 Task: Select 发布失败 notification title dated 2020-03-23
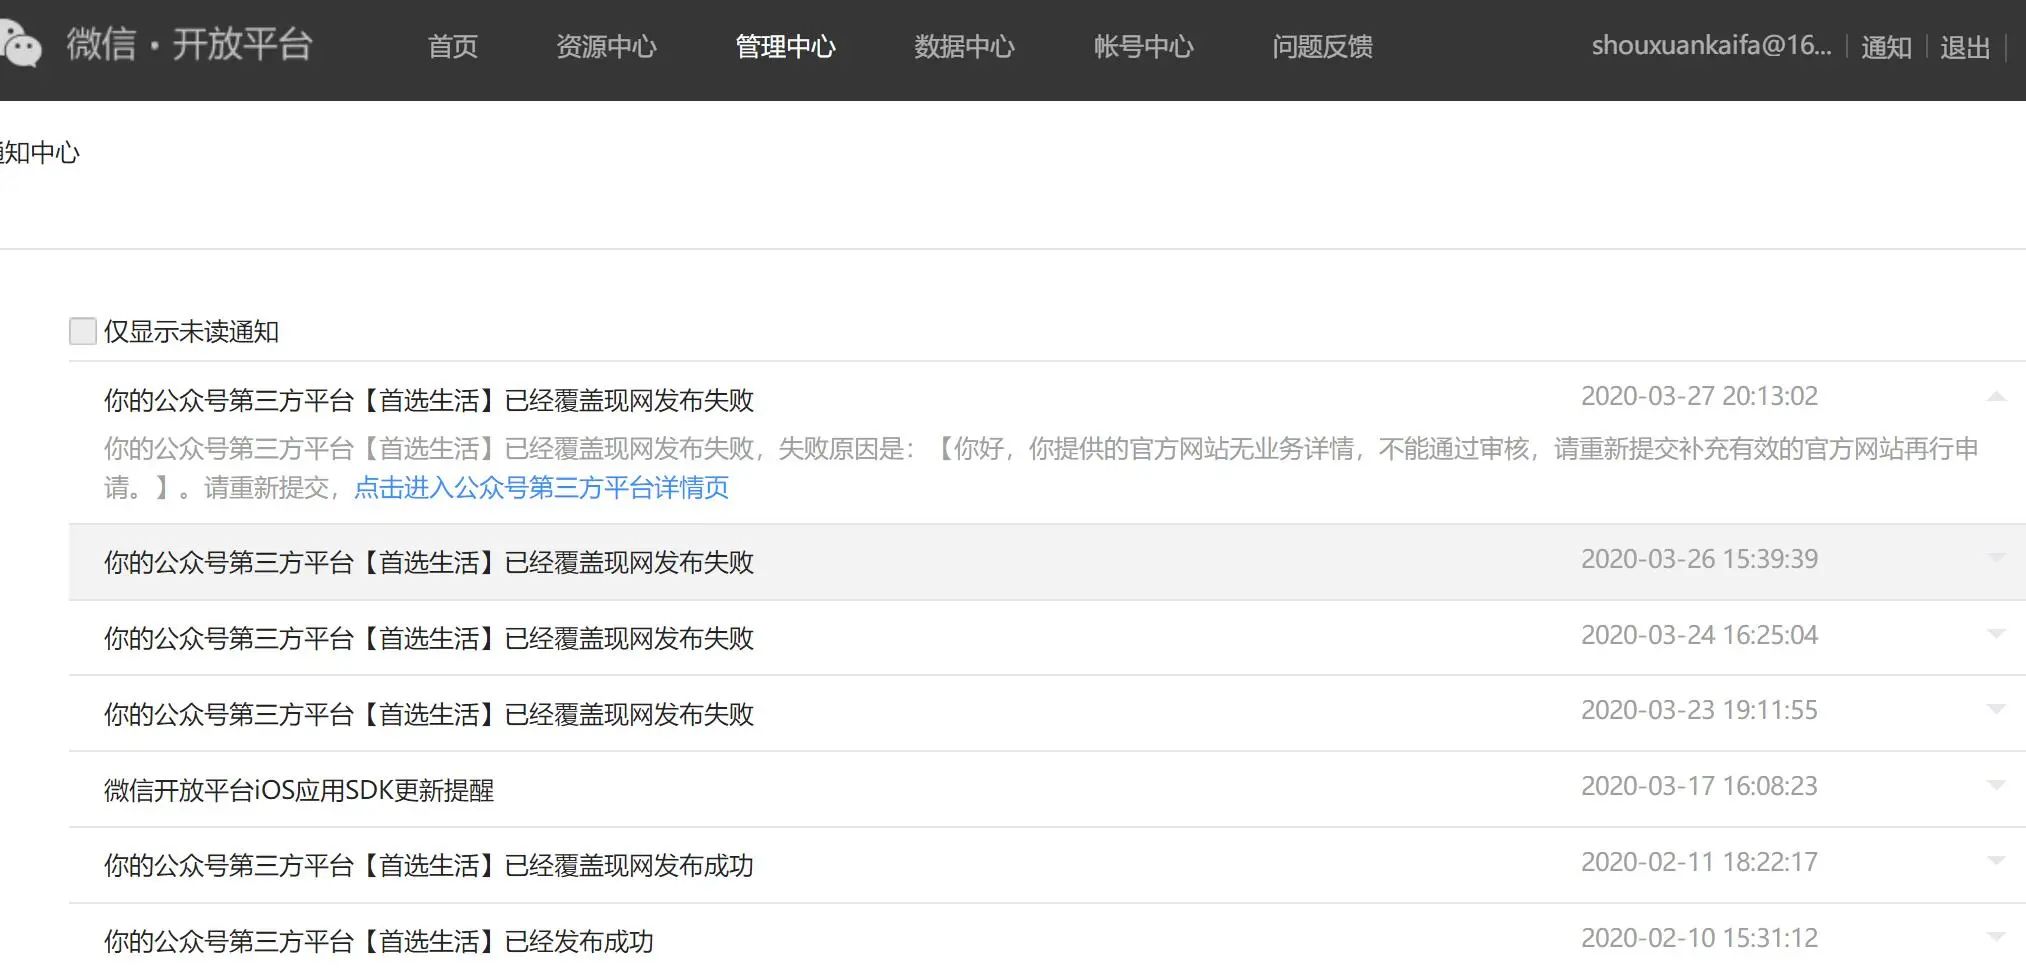(x=429, y=714)
